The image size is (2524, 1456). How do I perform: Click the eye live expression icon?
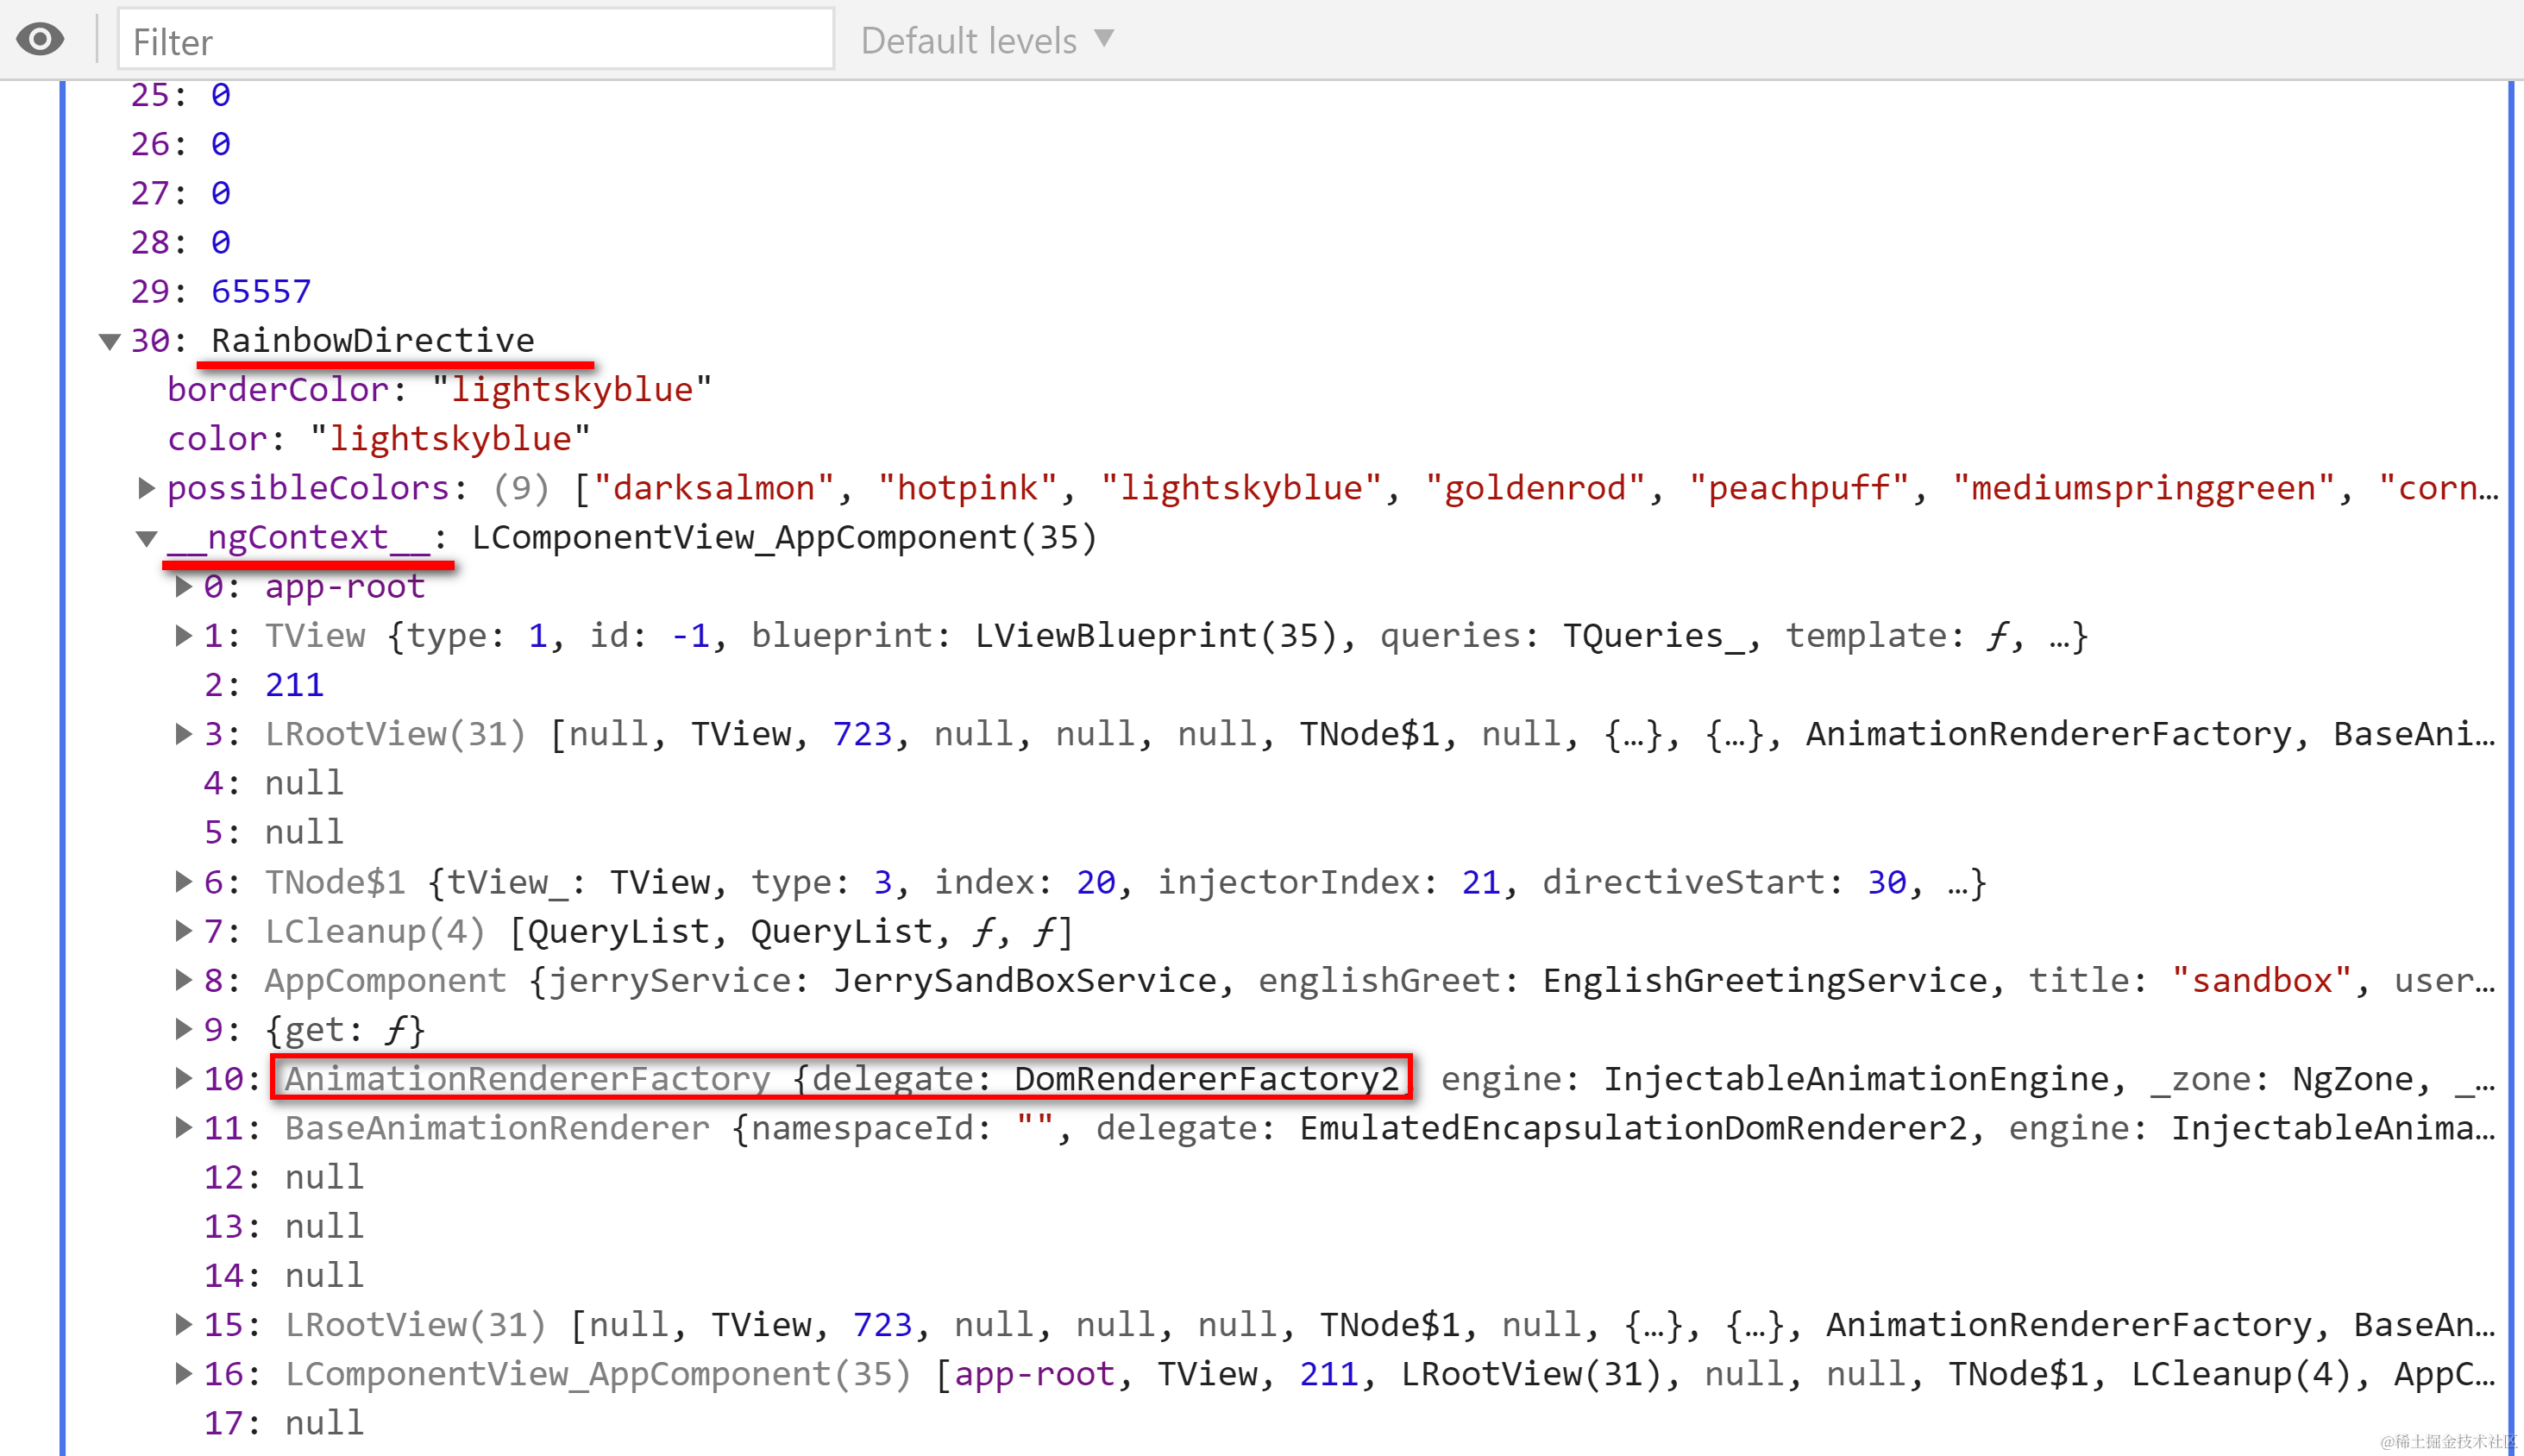40,40
